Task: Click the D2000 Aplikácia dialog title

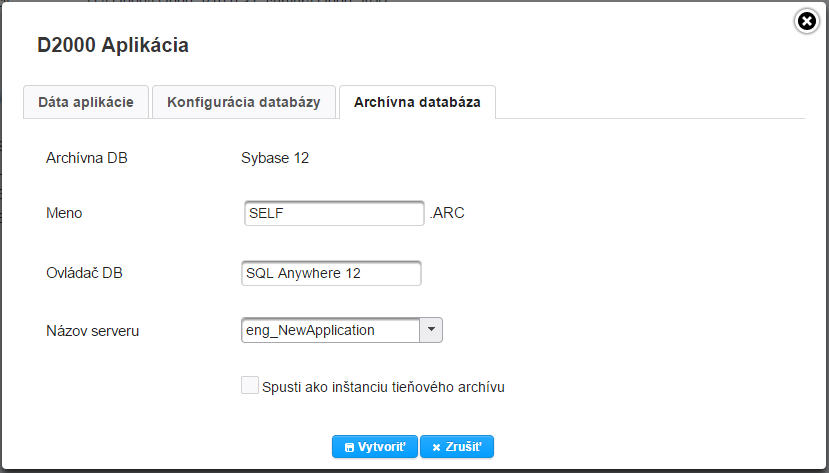Action: click(113, 45)
